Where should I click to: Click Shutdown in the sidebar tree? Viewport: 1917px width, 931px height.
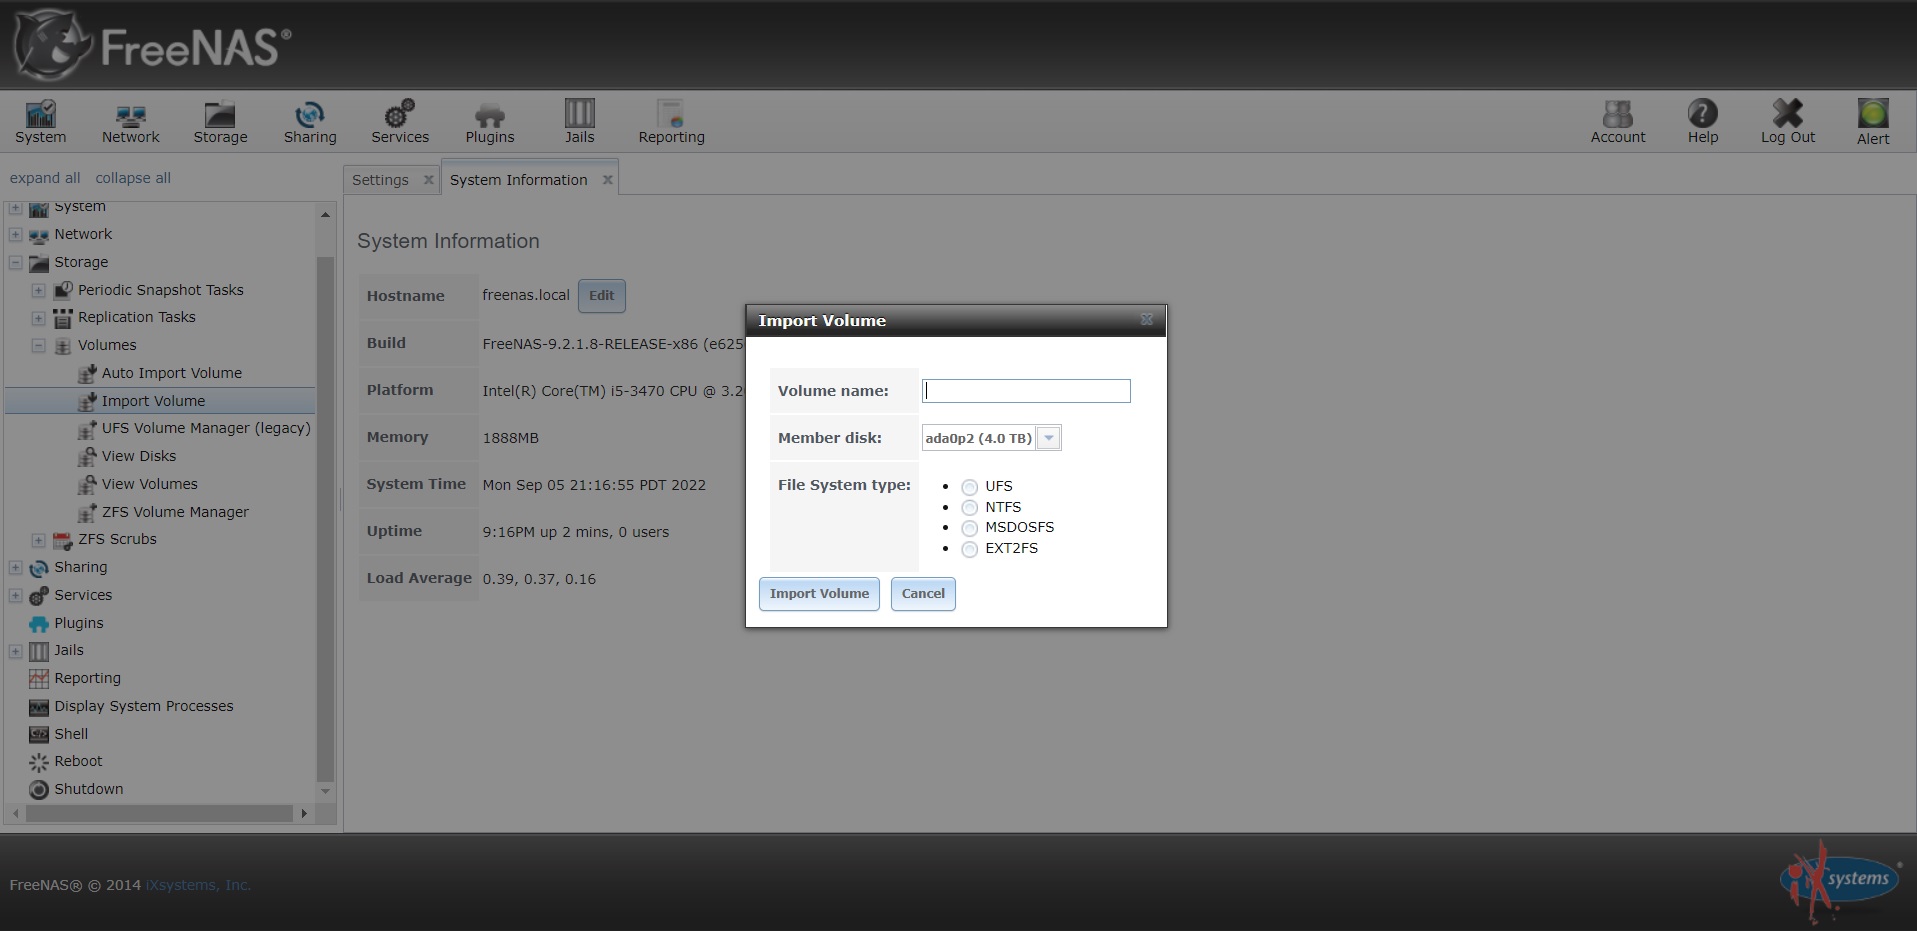pyautogui.click(x=89, y=789)
